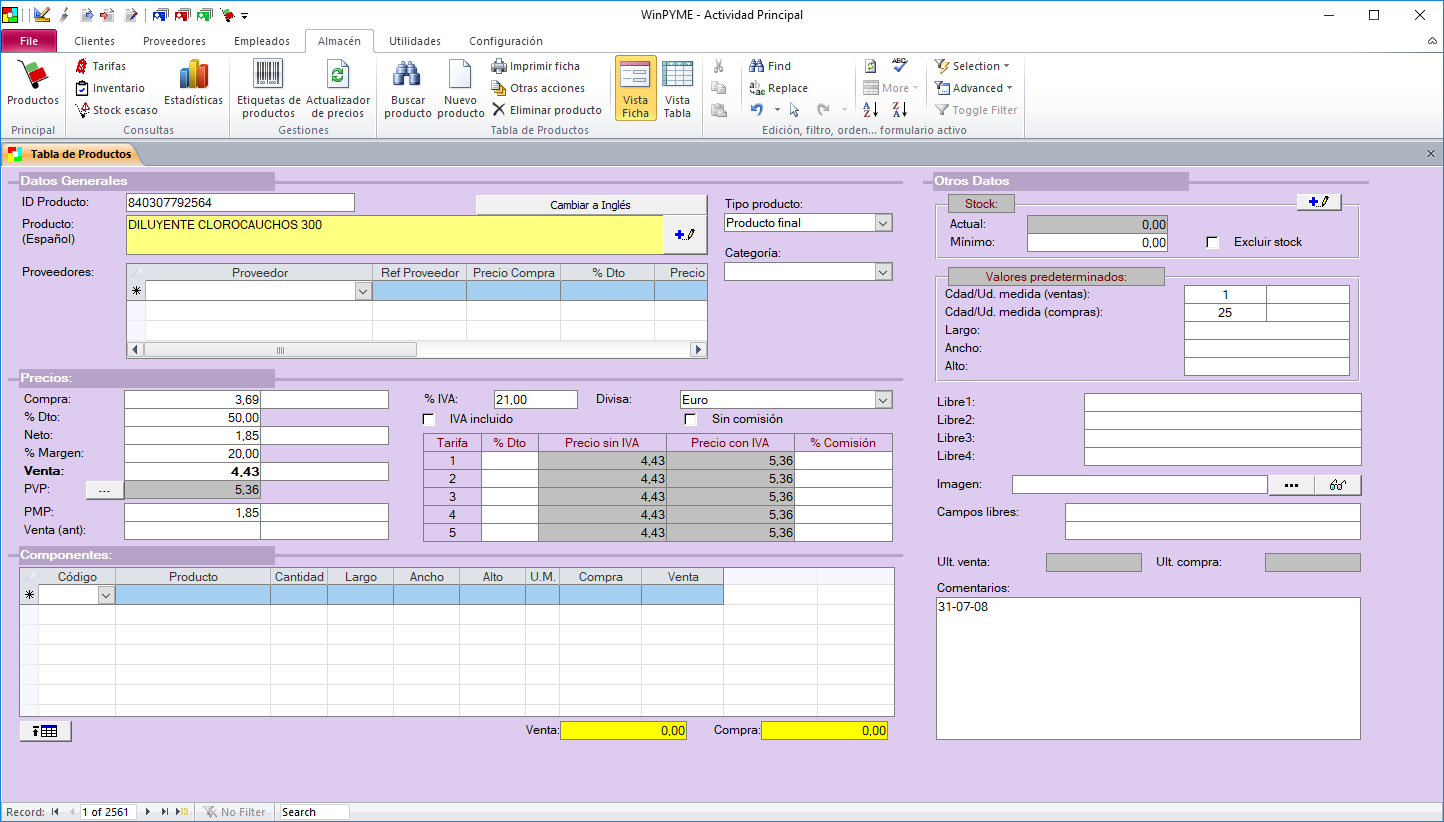Screen dimensions: 1444x822
Task: Open the Utilidades ribbon tab
Action: point(414,41)
